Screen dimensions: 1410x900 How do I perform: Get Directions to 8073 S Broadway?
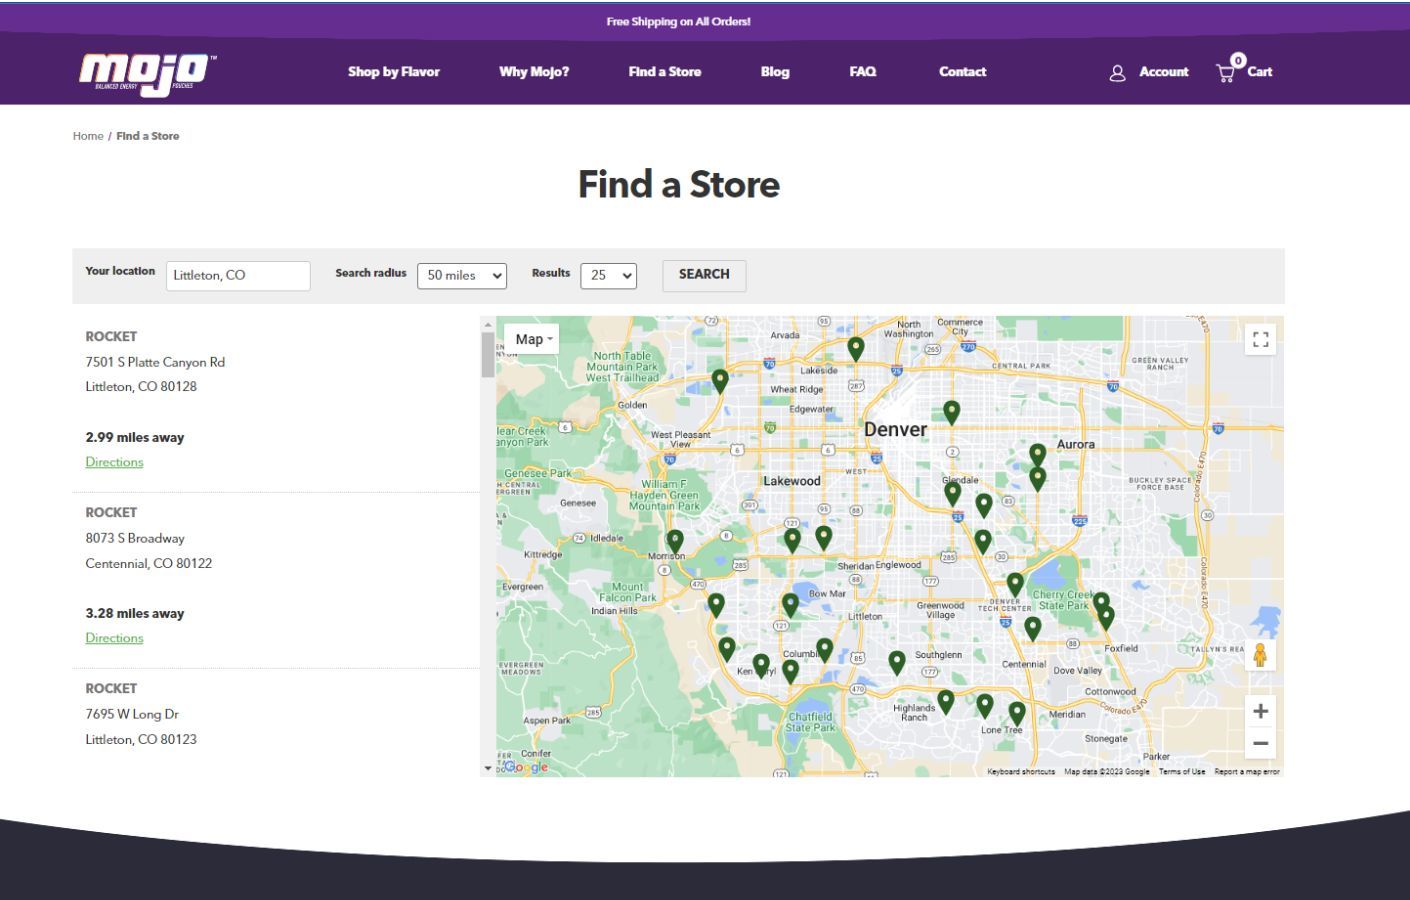[x=114, y=638]
